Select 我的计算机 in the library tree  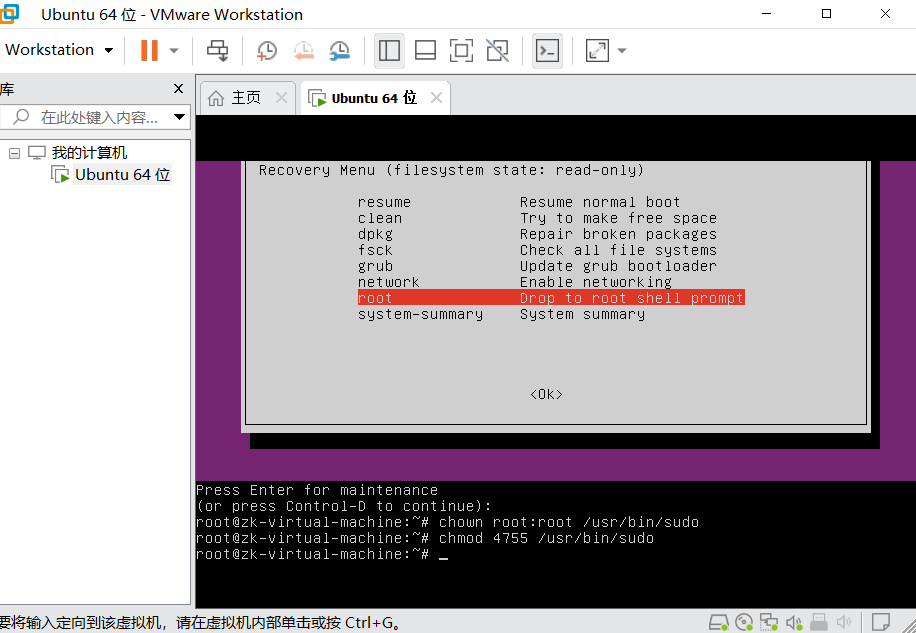tap(89, 153)
